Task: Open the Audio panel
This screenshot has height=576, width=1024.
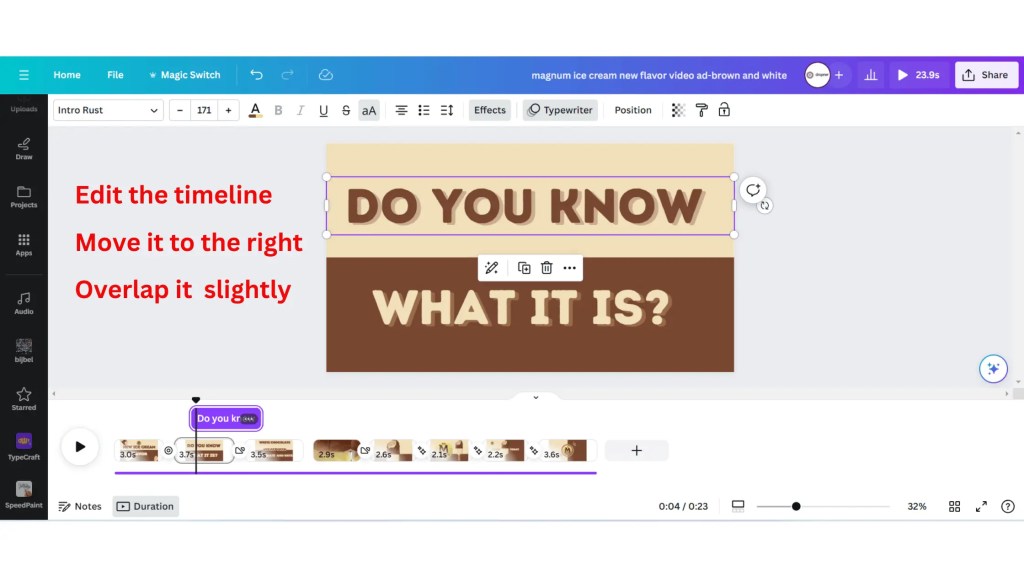Action: tap(23, 300)
